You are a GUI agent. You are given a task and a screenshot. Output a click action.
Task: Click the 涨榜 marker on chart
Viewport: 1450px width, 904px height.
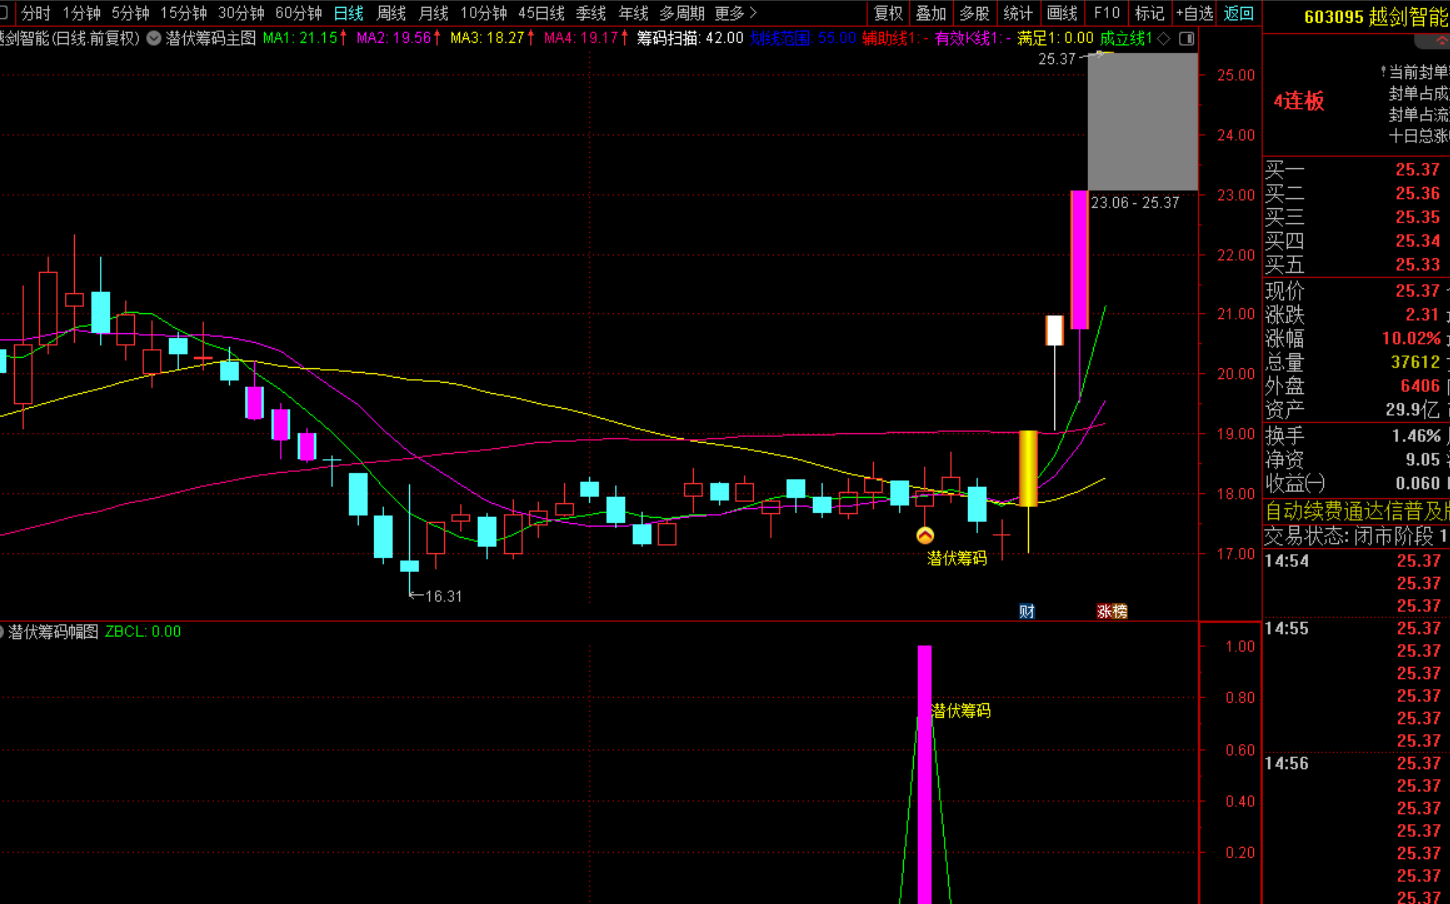click(1111, 611)
